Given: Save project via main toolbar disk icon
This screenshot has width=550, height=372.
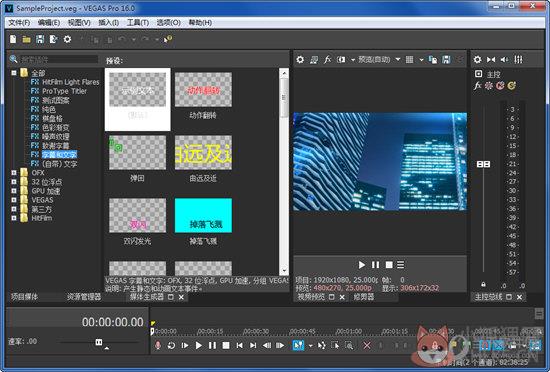Looking at the screenshot, I should [x=40, y=39].
